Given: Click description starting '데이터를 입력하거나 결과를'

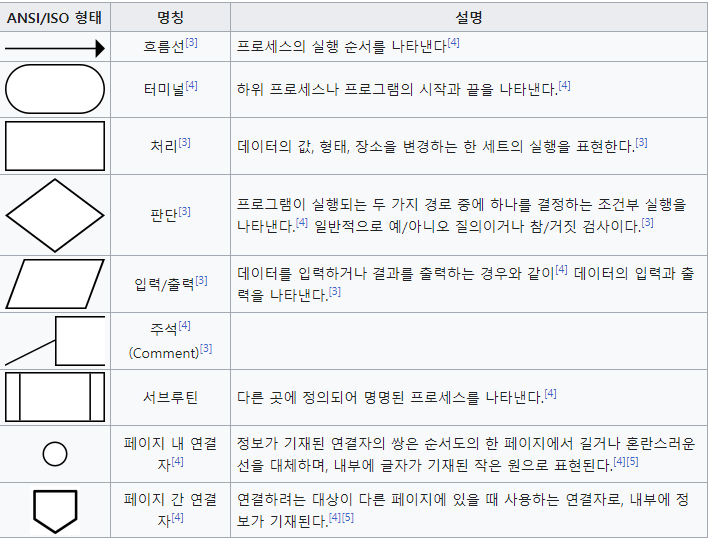Looking at the screenshot, I should (x=465, y=284).
